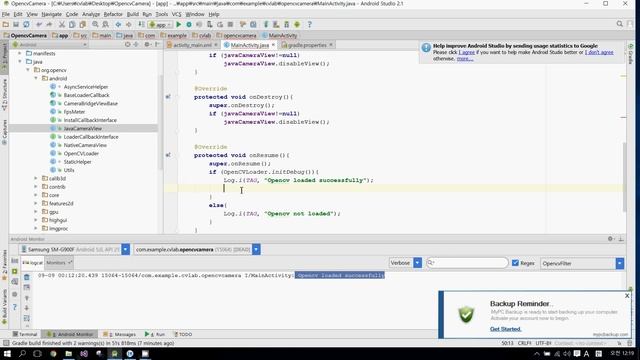Image resolution: width=640 pixels, height=360 pixels.
Task: Click the Back navigation arrow icon
Action: click(118, 24)
